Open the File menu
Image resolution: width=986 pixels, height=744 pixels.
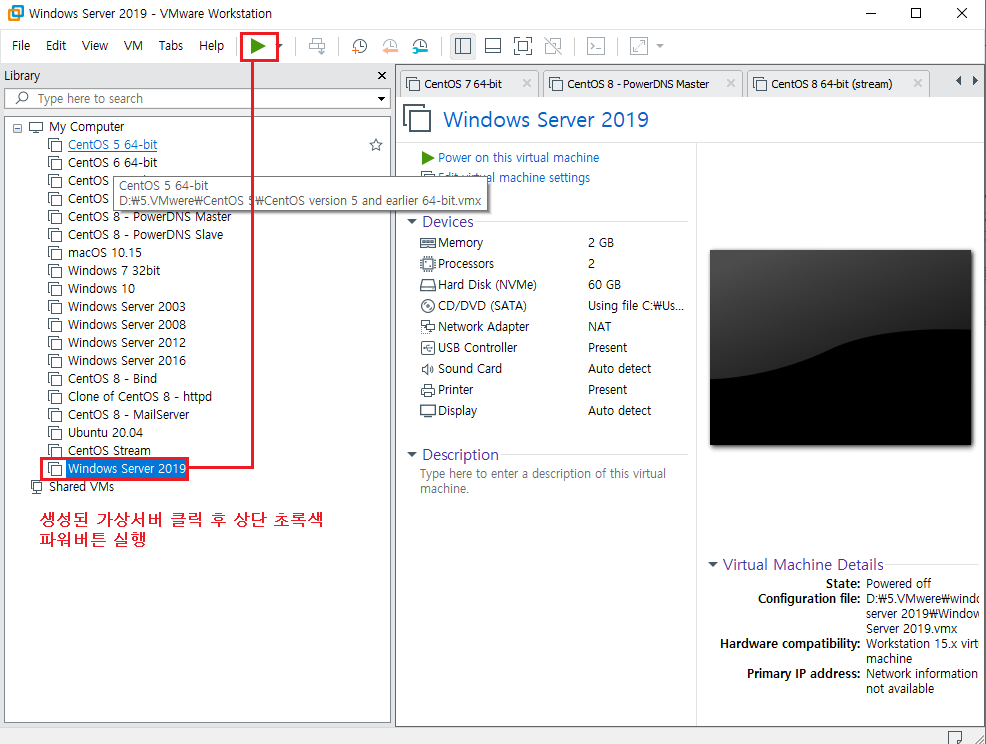21,46
